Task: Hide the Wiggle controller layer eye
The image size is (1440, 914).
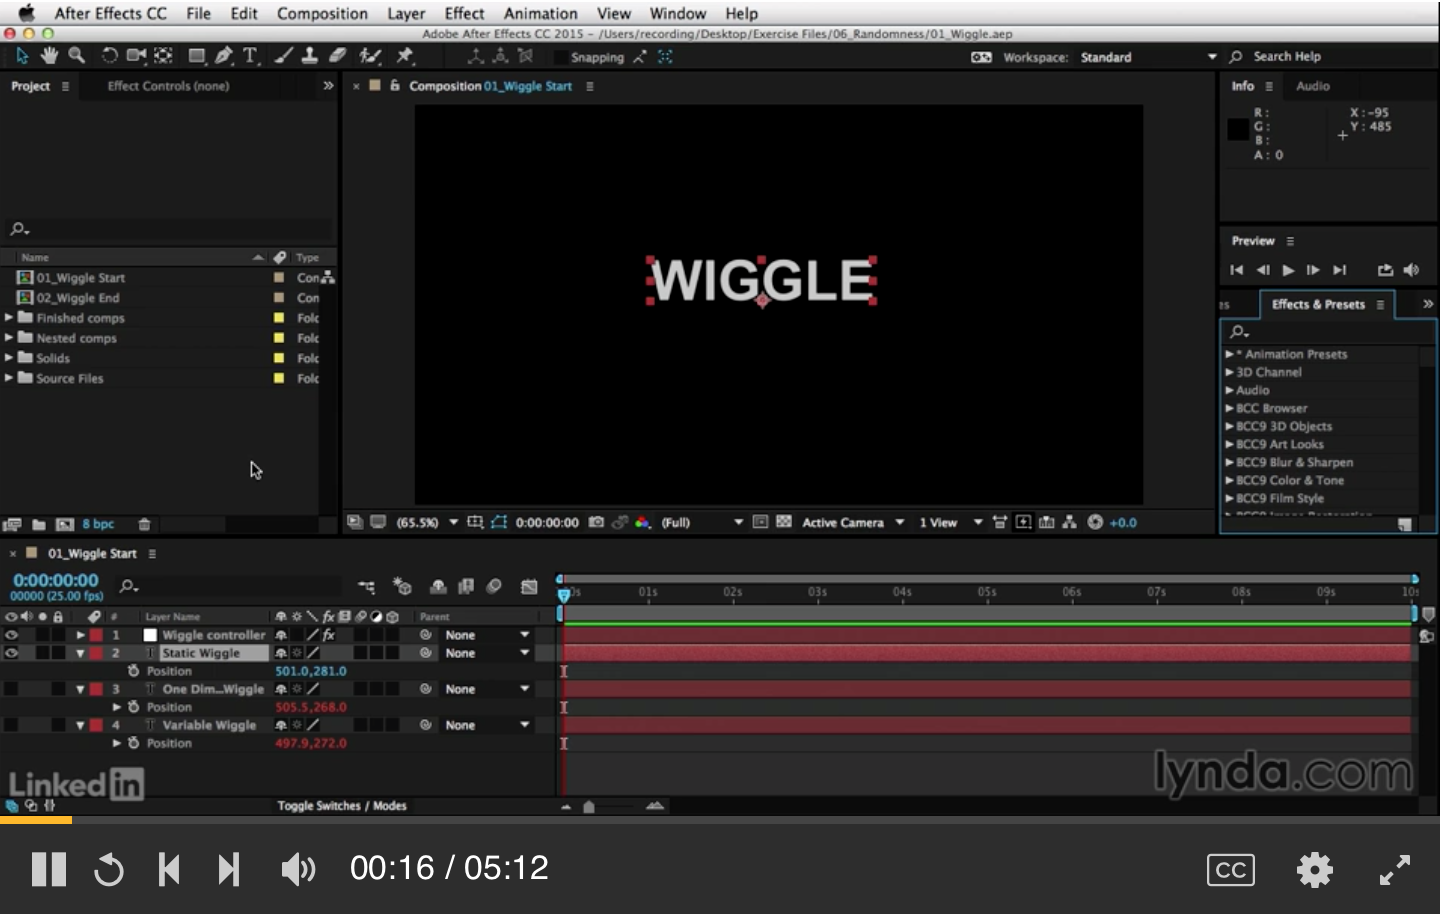Action: click(x=11, y=635)
